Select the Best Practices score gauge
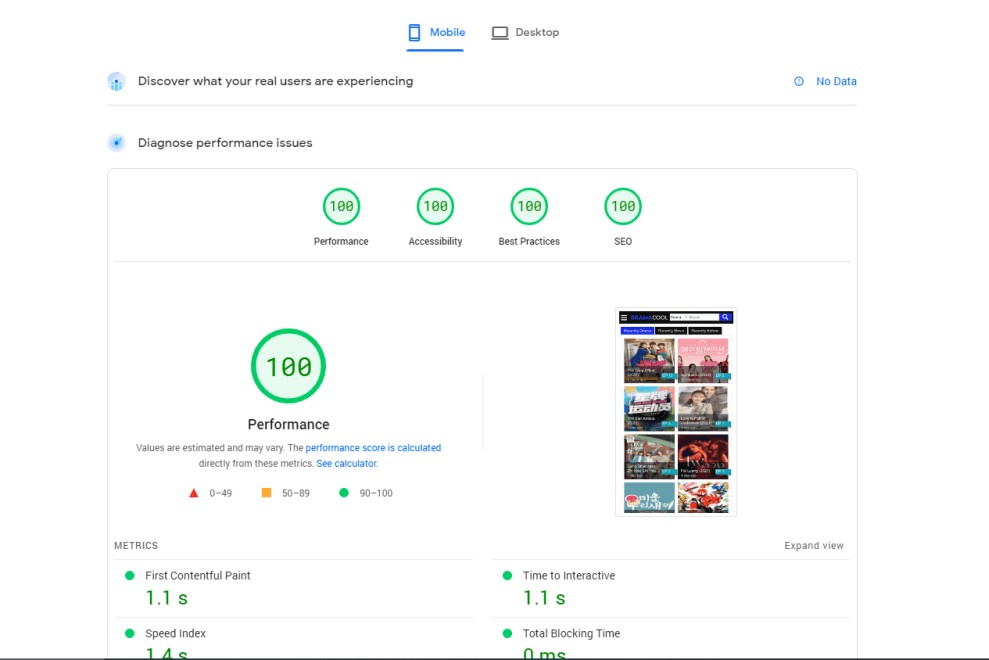989x660 pixels. [529, 207]
